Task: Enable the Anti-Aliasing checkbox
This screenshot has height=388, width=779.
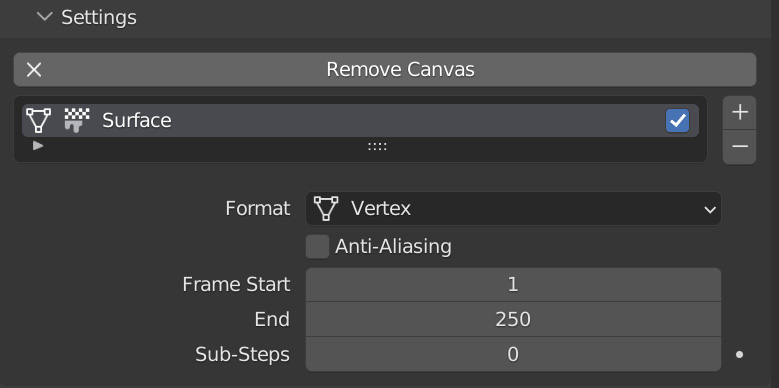Action: click(317, 246)
